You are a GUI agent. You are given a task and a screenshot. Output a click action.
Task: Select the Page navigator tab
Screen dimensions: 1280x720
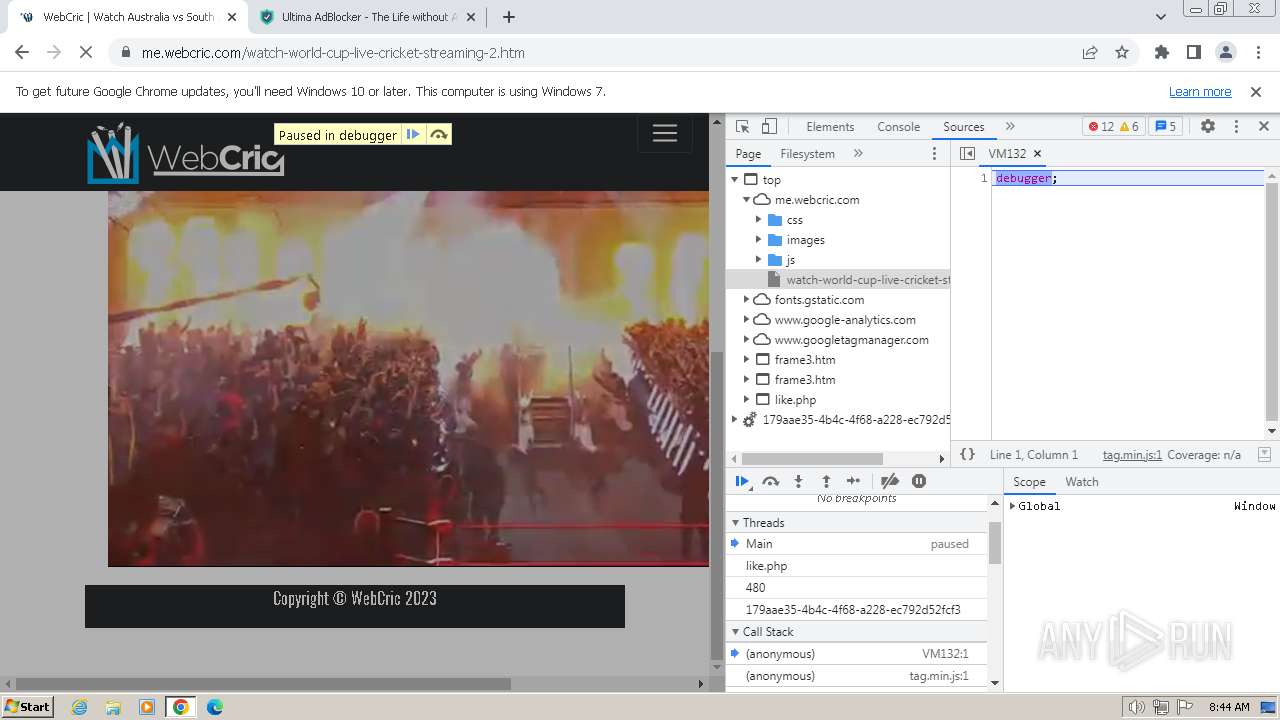pos(748,154)
